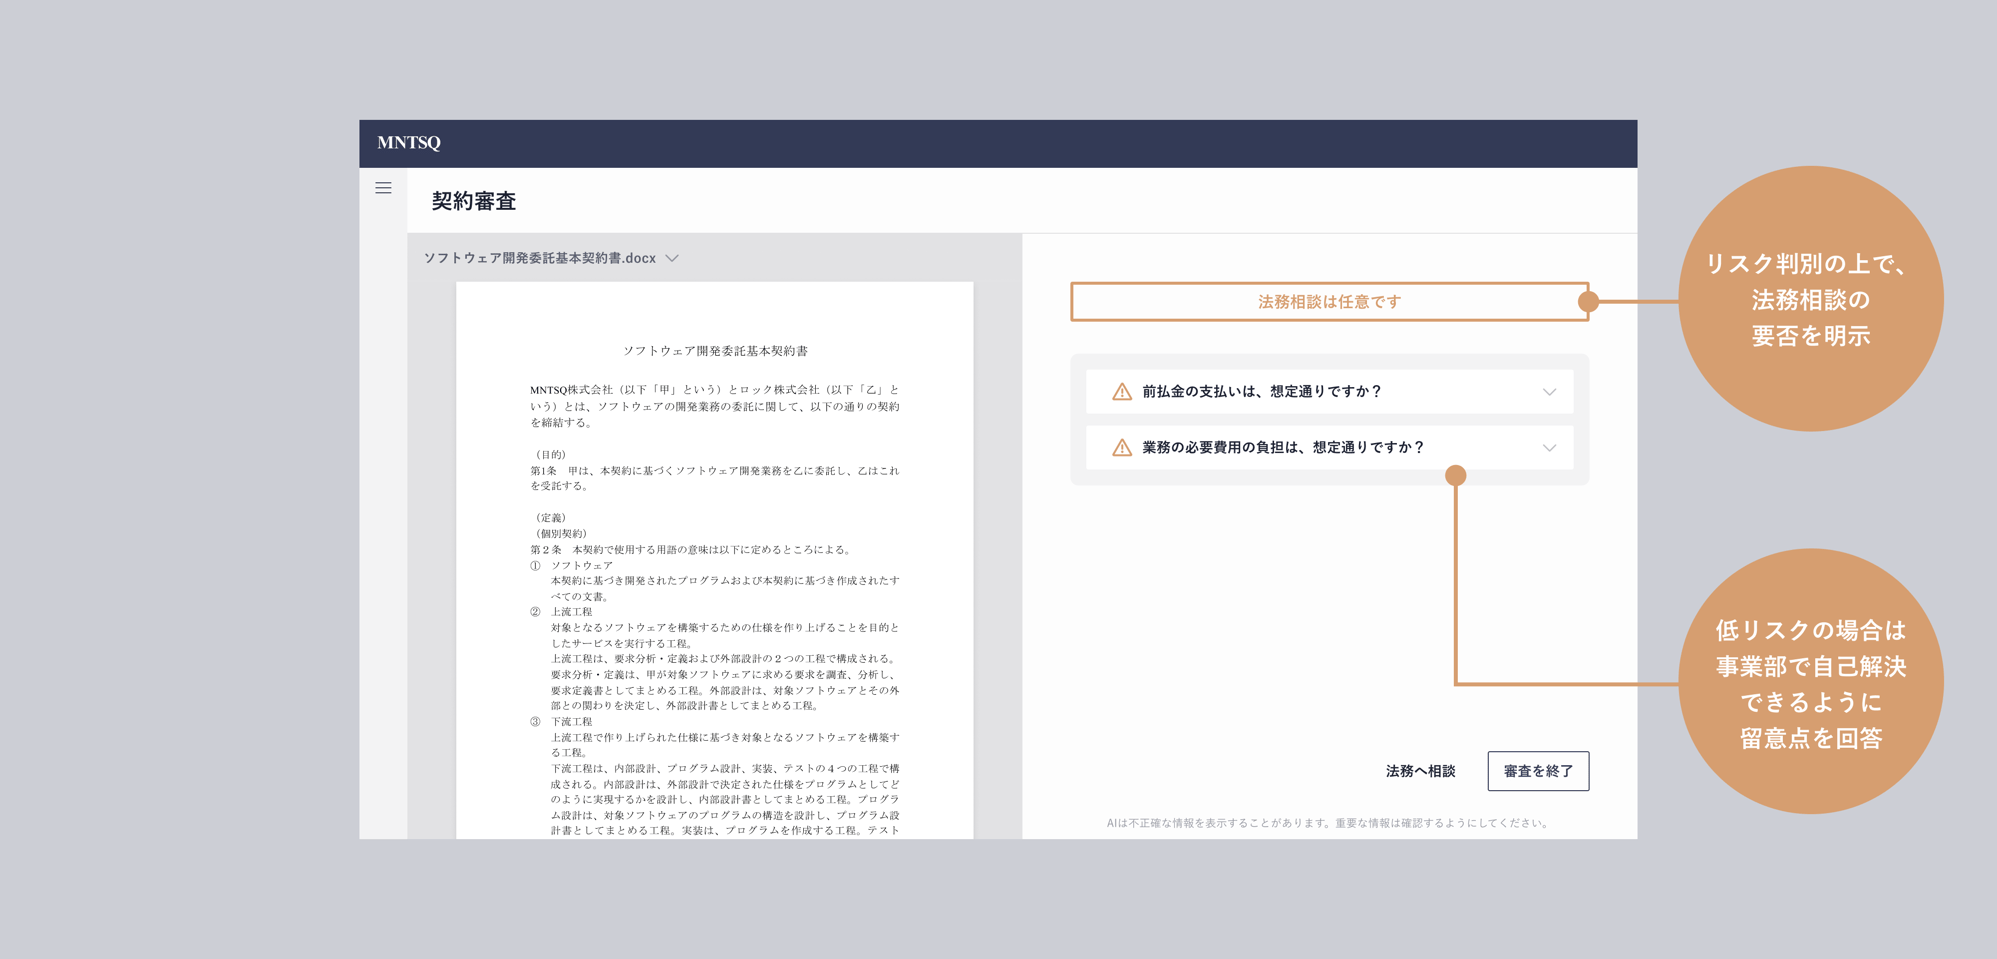The height and width of the screenshot is (959, 1997).
Task: Select the file name ソフトウェア開発委託基本契約書.docx
Action: (x=538, y=258)
